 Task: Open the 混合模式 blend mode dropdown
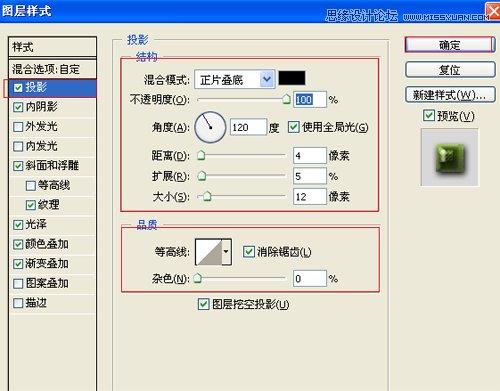[235, 79]
